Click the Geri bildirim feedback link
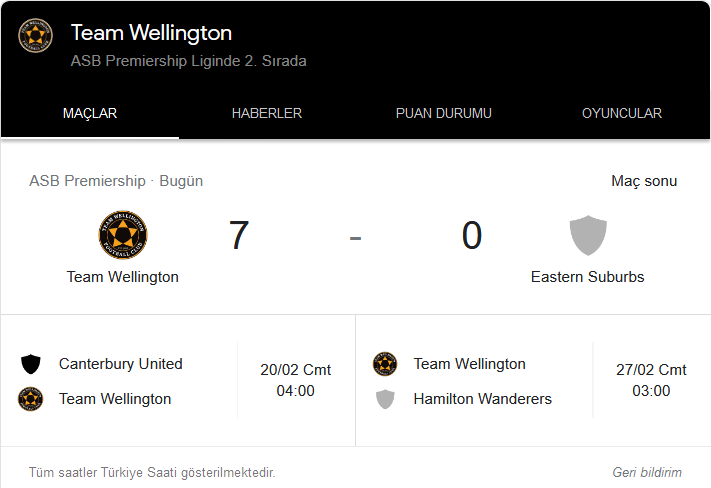711x488 pixels. click(647, 473)
